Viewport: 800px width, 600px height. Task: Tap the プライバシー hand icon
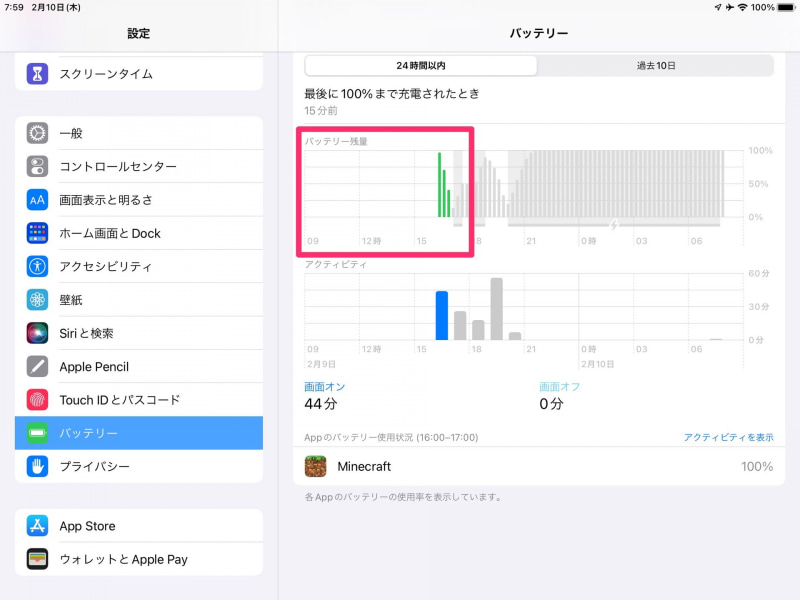coord(37,466)
